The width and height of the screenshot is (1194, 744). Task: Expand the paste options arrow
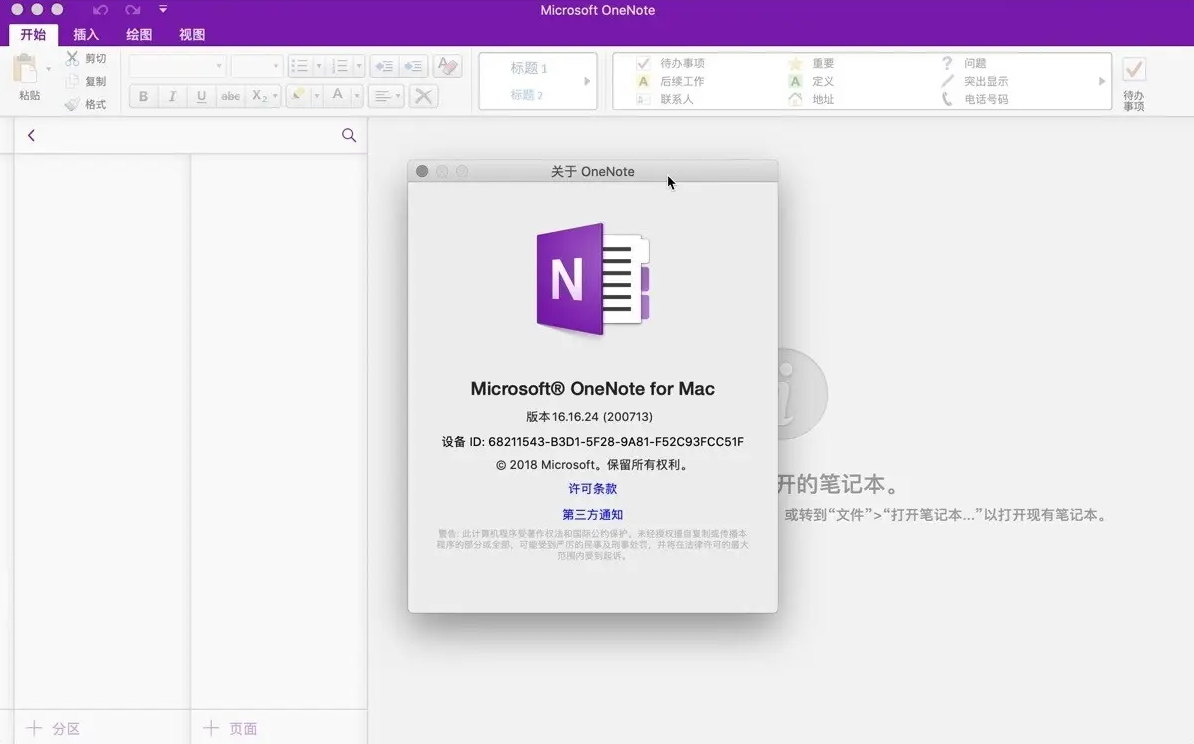pyautogui.click(x=49, y=69)
